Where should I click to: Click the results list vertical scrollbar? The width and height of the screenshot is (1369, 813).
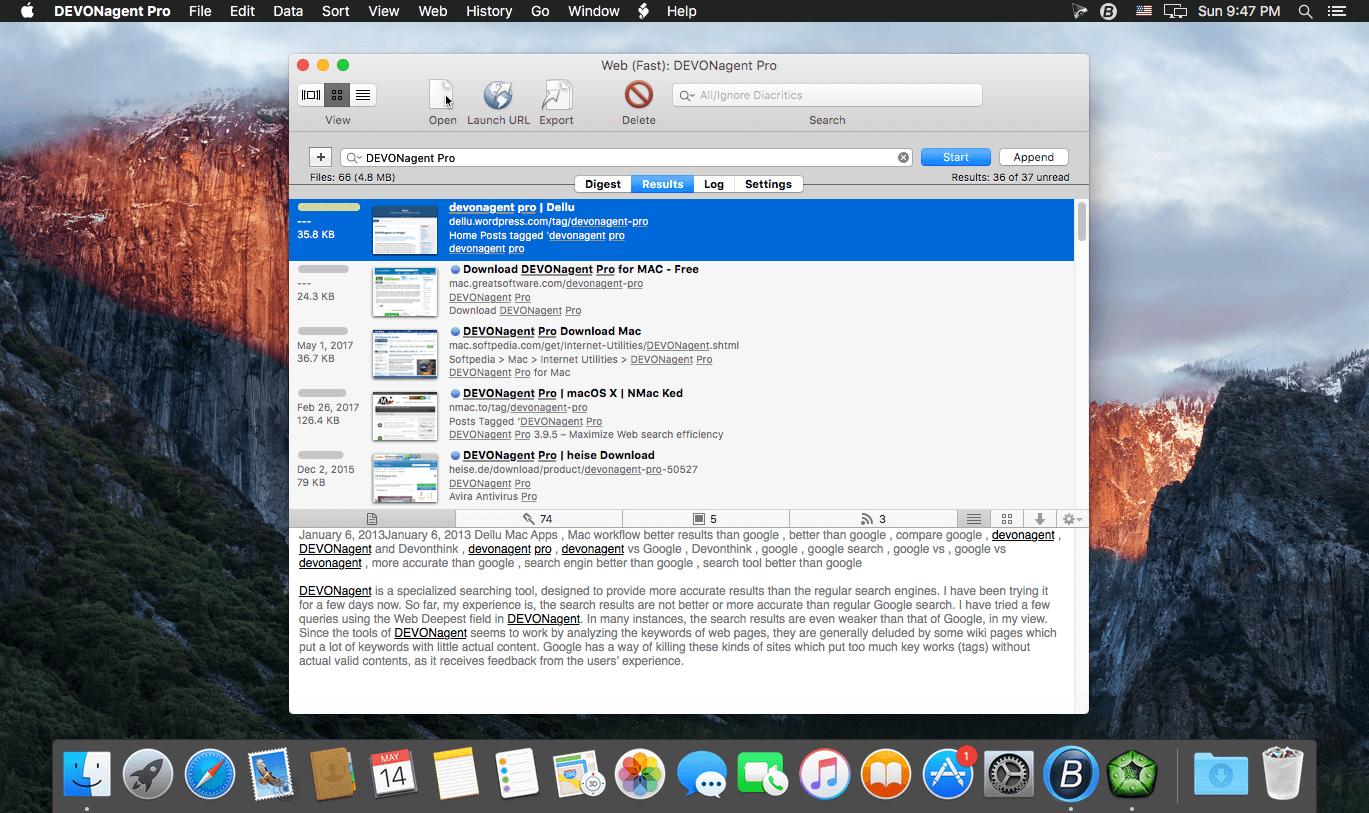click(1081, 222)
